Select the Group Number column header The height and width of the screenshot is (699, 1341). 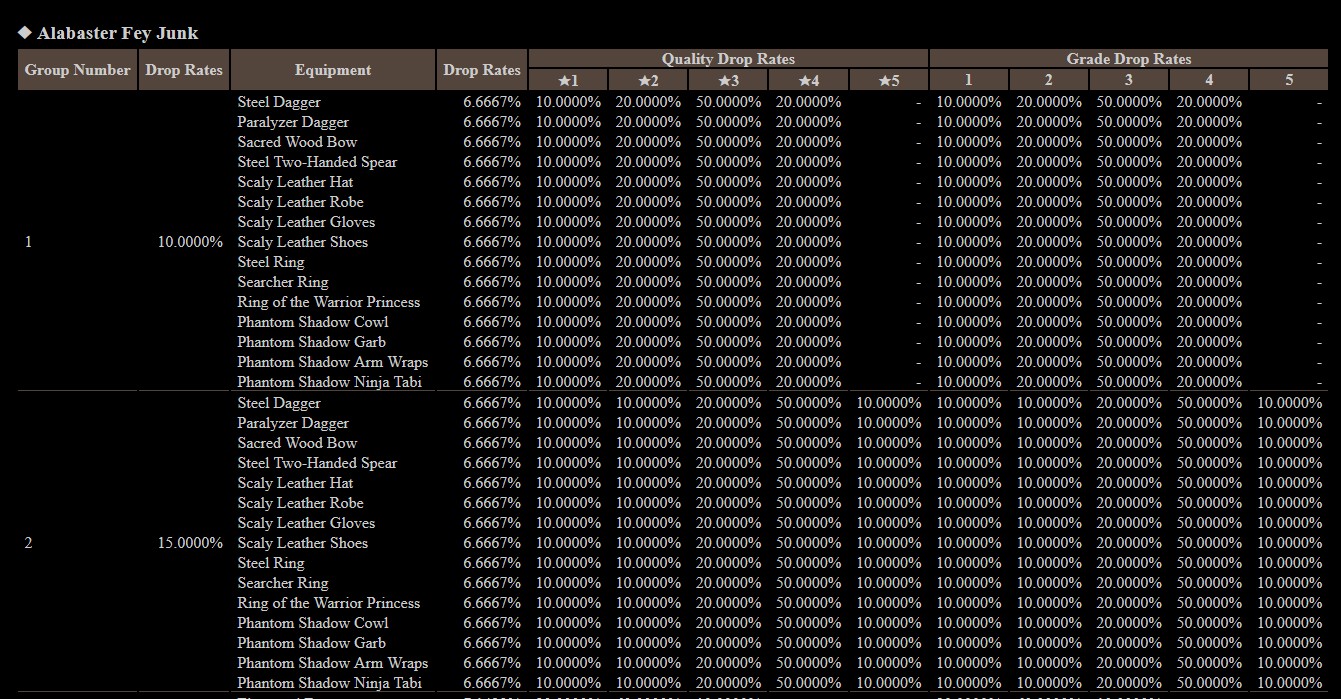[78, 70]
